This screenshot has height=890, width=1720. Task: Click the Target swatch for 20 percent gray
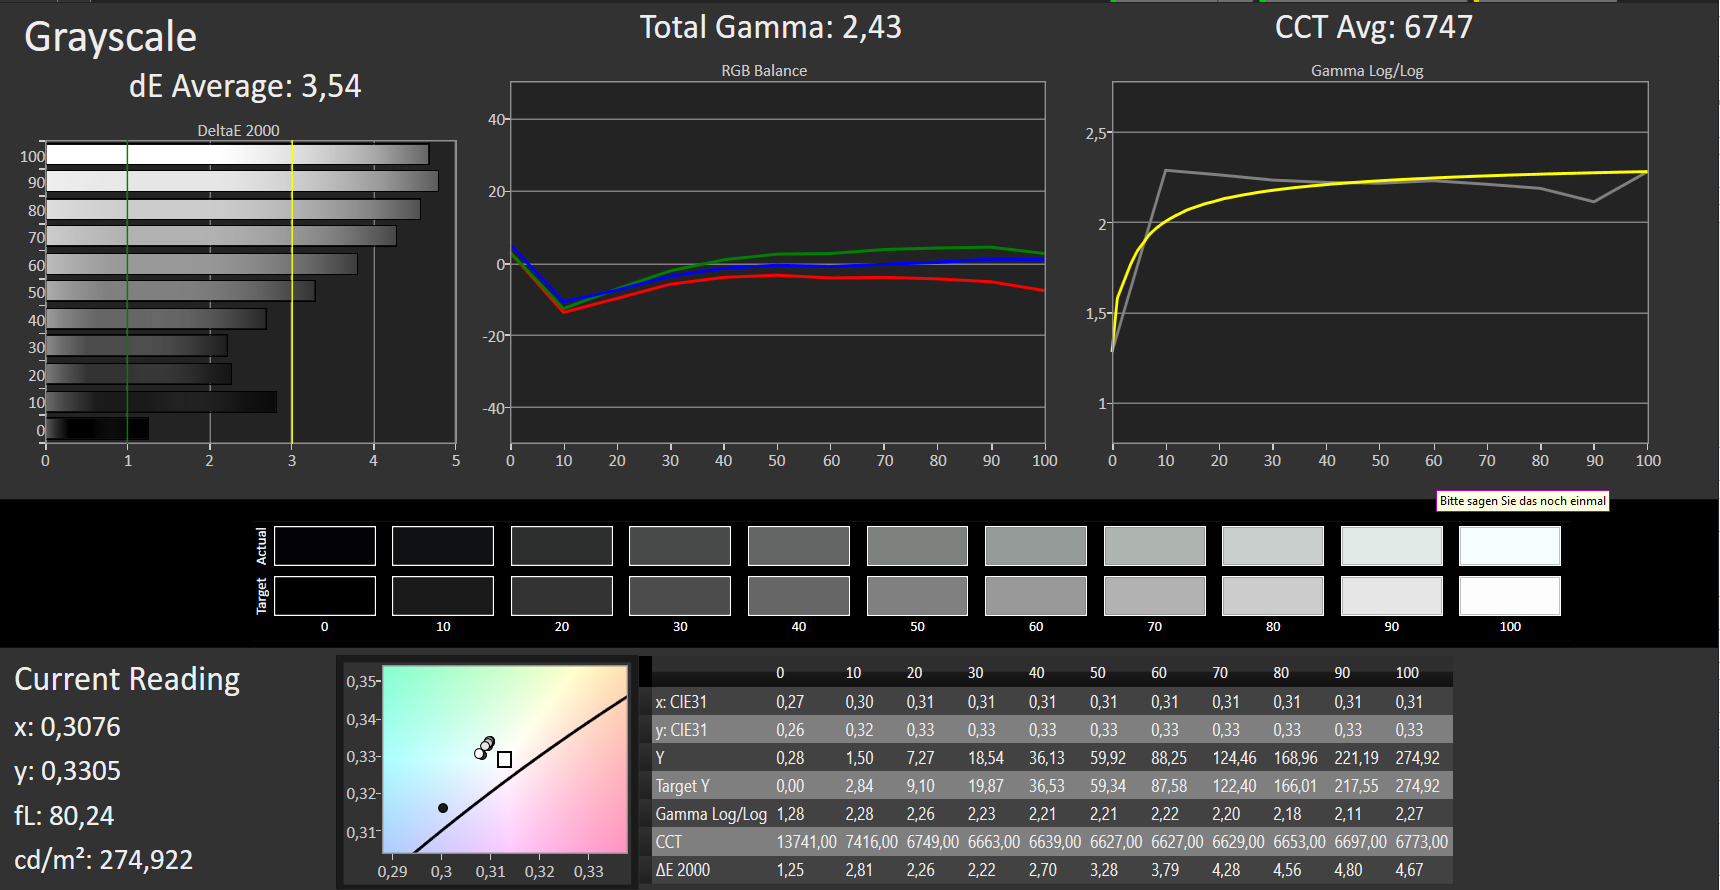(562, 596)
